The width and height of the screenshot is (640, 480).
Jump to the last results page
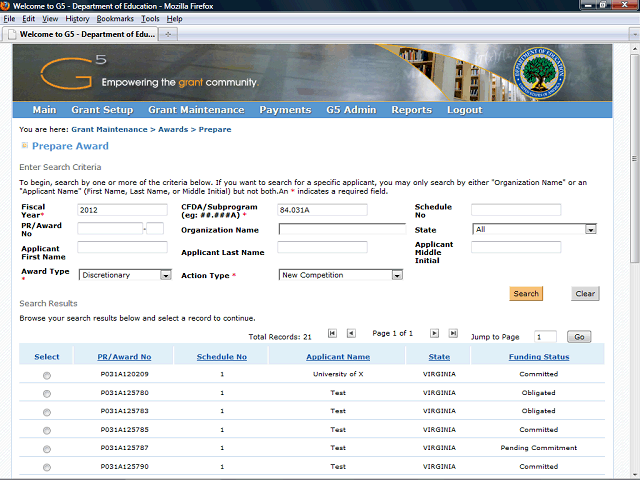(x=451, y=333)
